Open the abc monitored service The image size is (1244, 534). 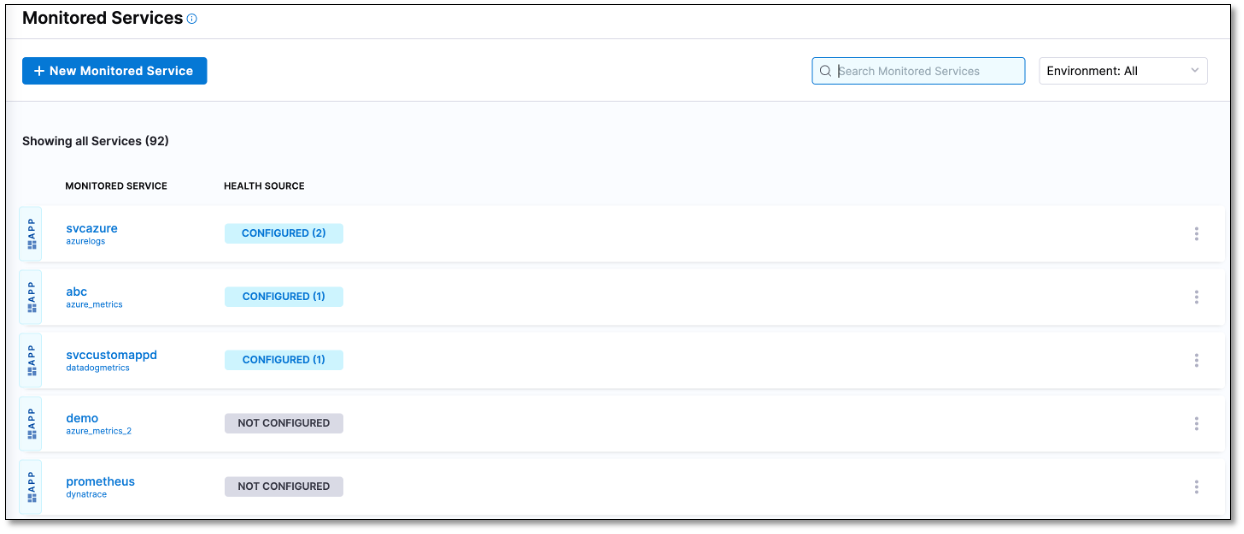point(77,291)
